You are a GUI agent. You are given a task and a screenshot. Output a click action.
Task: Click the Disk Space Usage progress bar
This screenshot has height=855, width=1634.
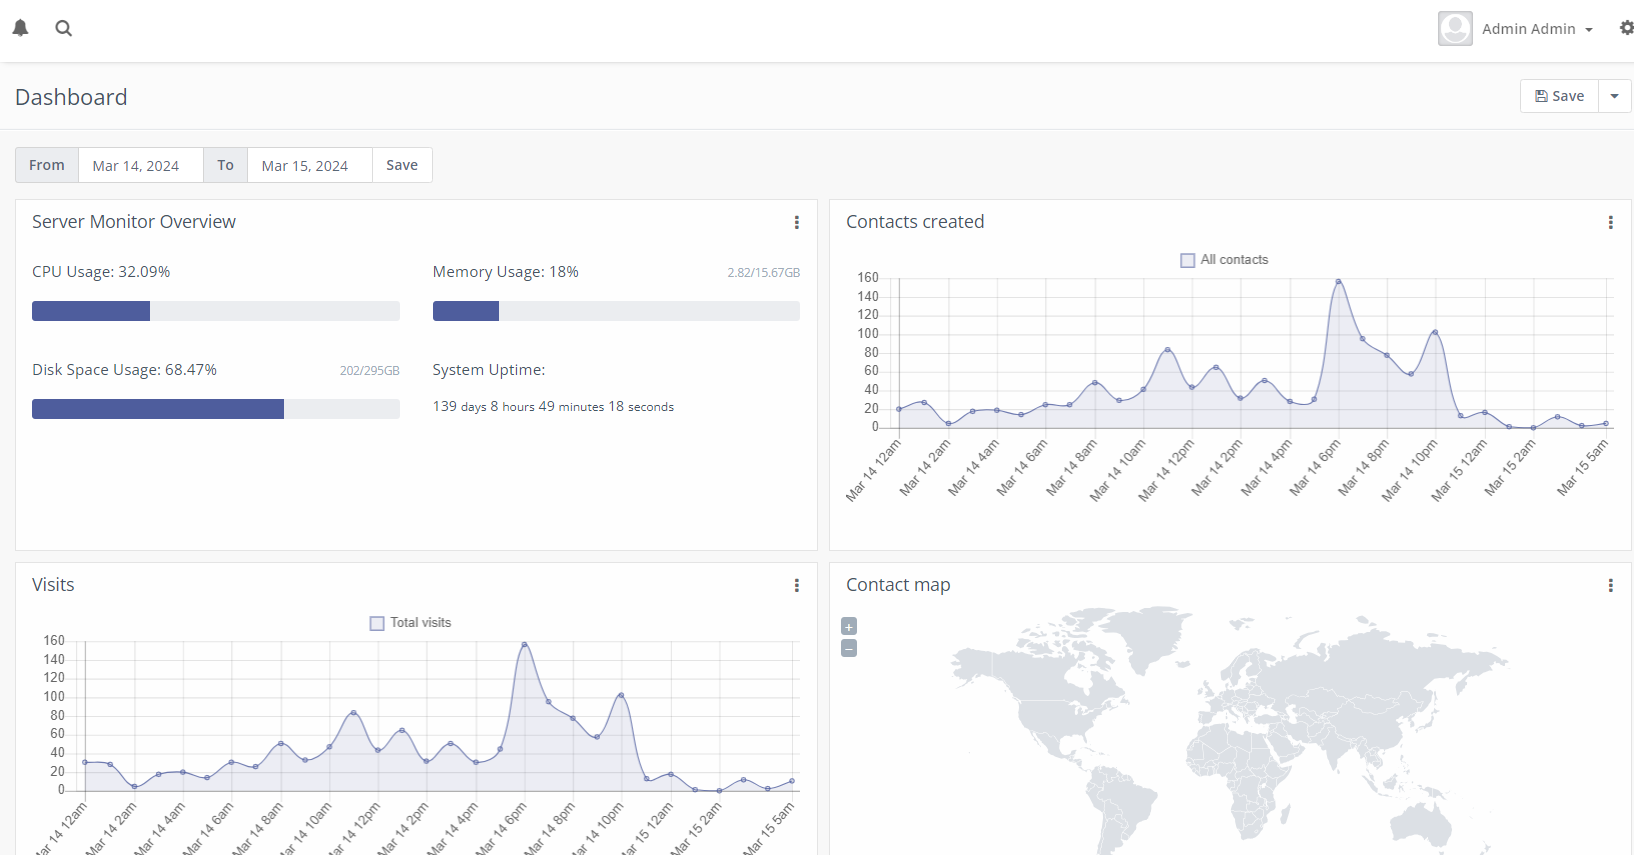[216, 409]
